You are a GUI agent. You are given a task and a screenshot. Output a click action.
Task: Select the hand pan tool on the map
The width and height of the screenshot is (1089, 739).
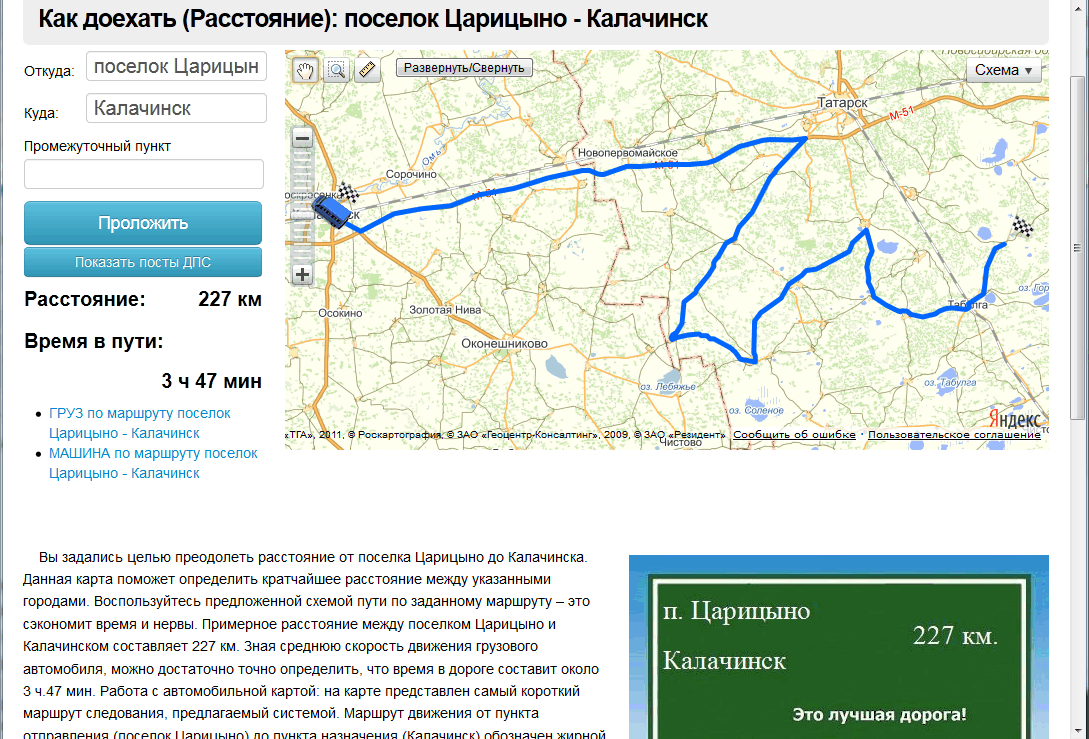(304, 69)
